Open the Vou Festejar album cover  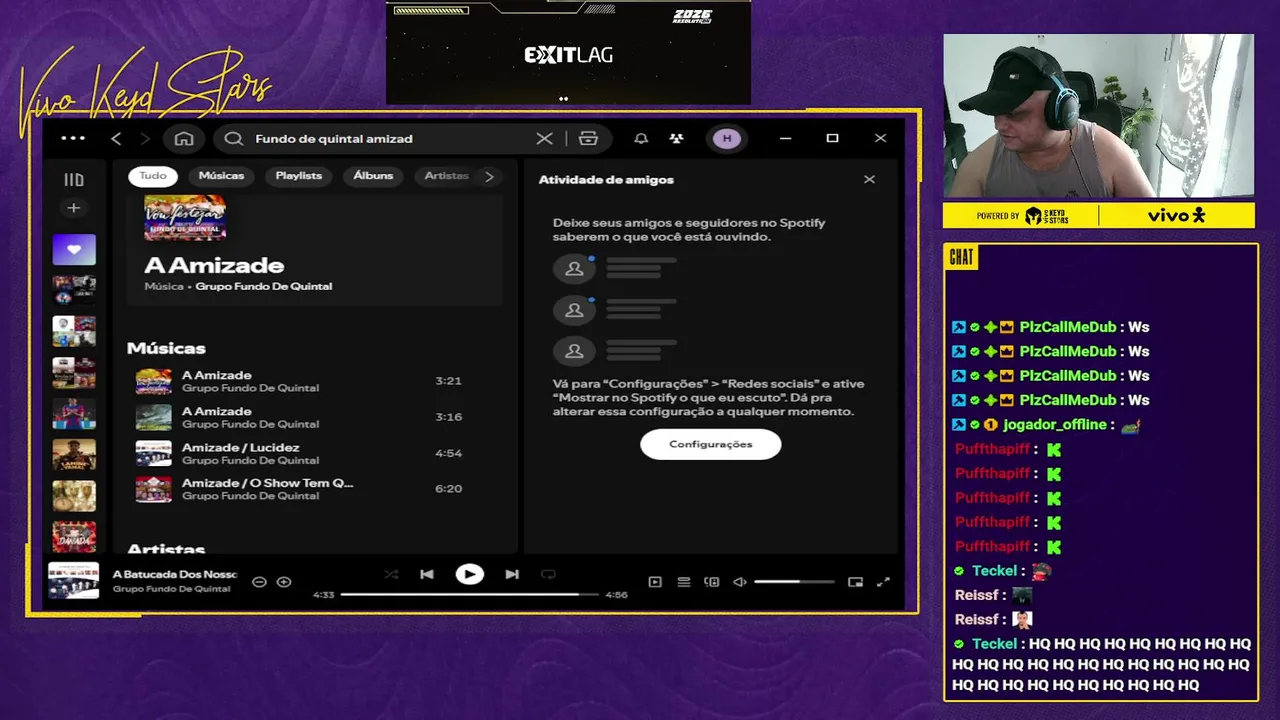pyautogui.click(x=185, y=217)
